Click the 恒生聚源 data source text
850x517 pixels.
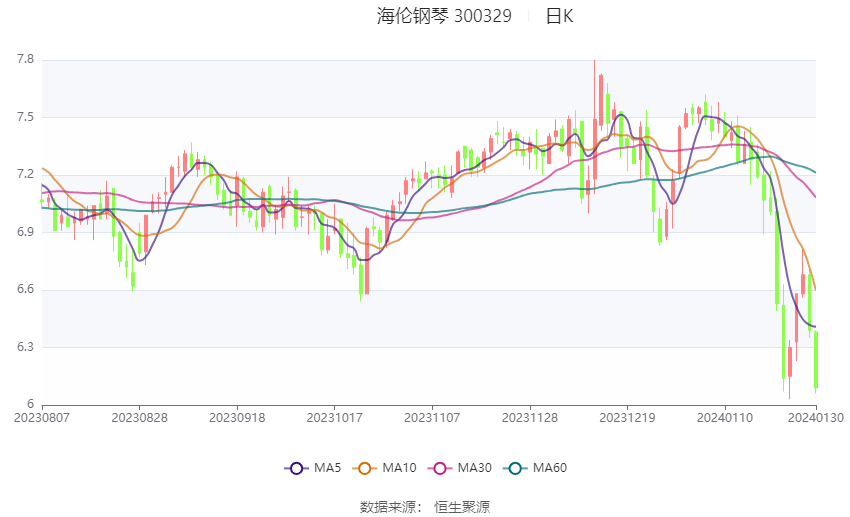[462, 507]
